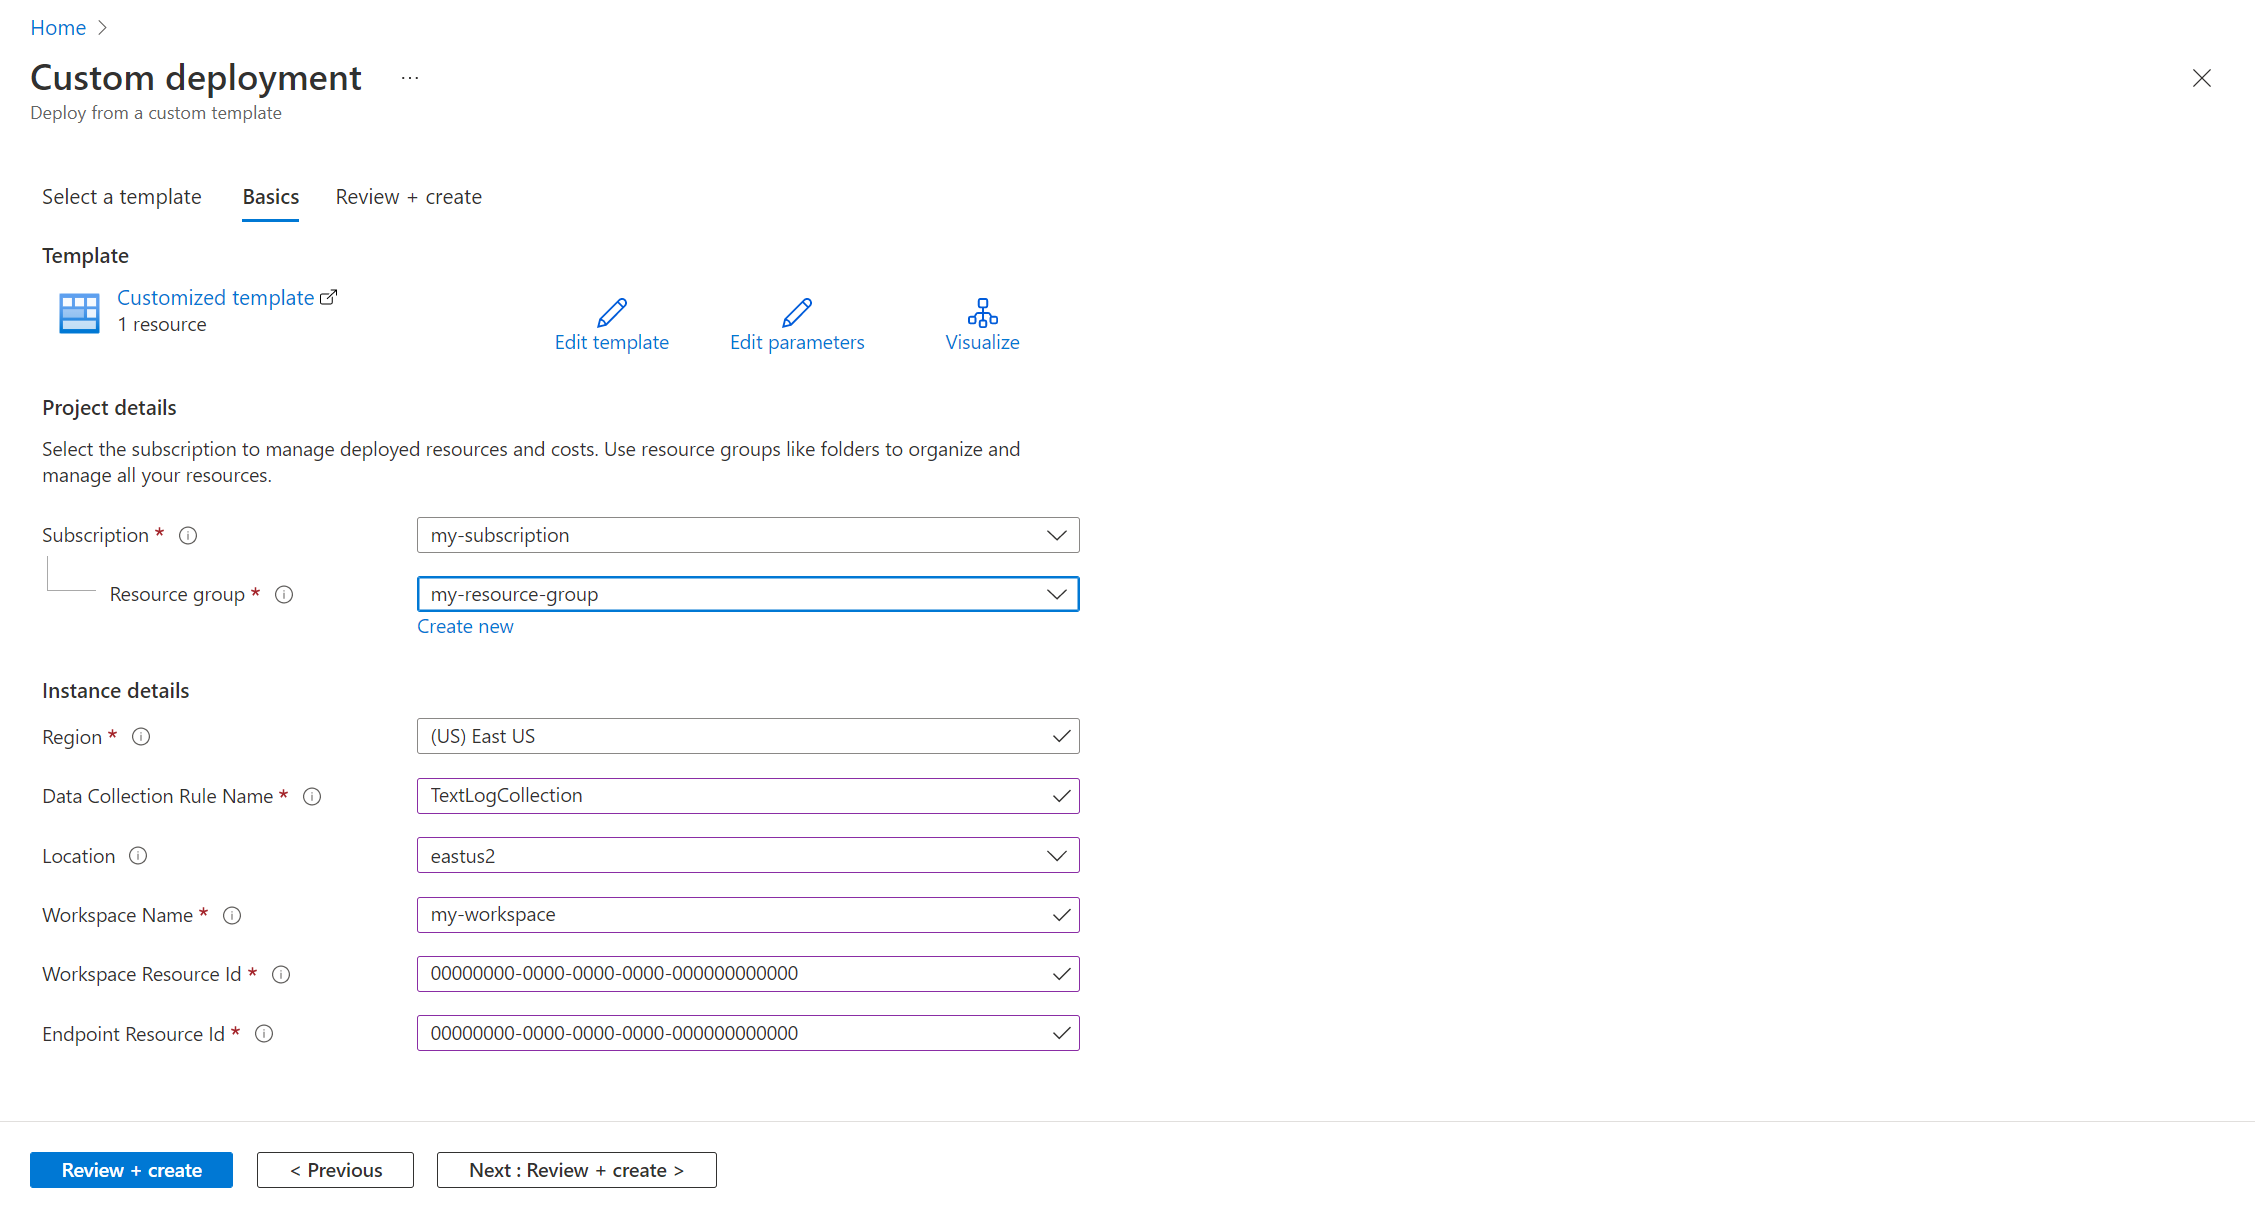Open the Review + create tab
Screen dimensions: 2255x1217
coord(408,197)
